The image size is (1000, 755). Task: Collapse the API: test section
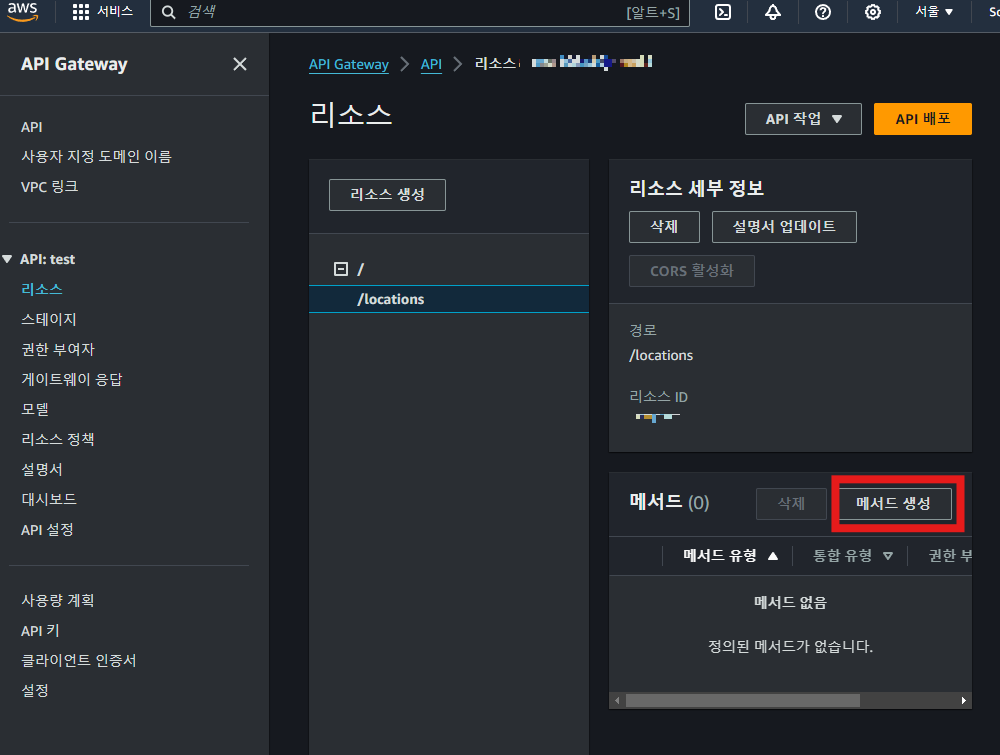8,259
